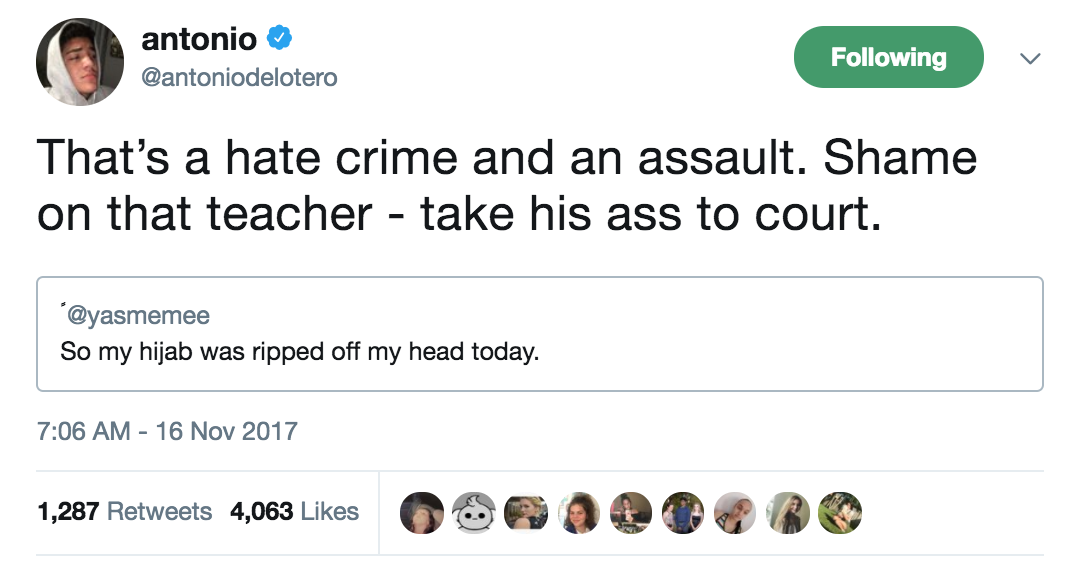Screen dimensions: 1076x572
Task: Click the fourth liker avatar with curly hair
Action: tap(578, 512)
